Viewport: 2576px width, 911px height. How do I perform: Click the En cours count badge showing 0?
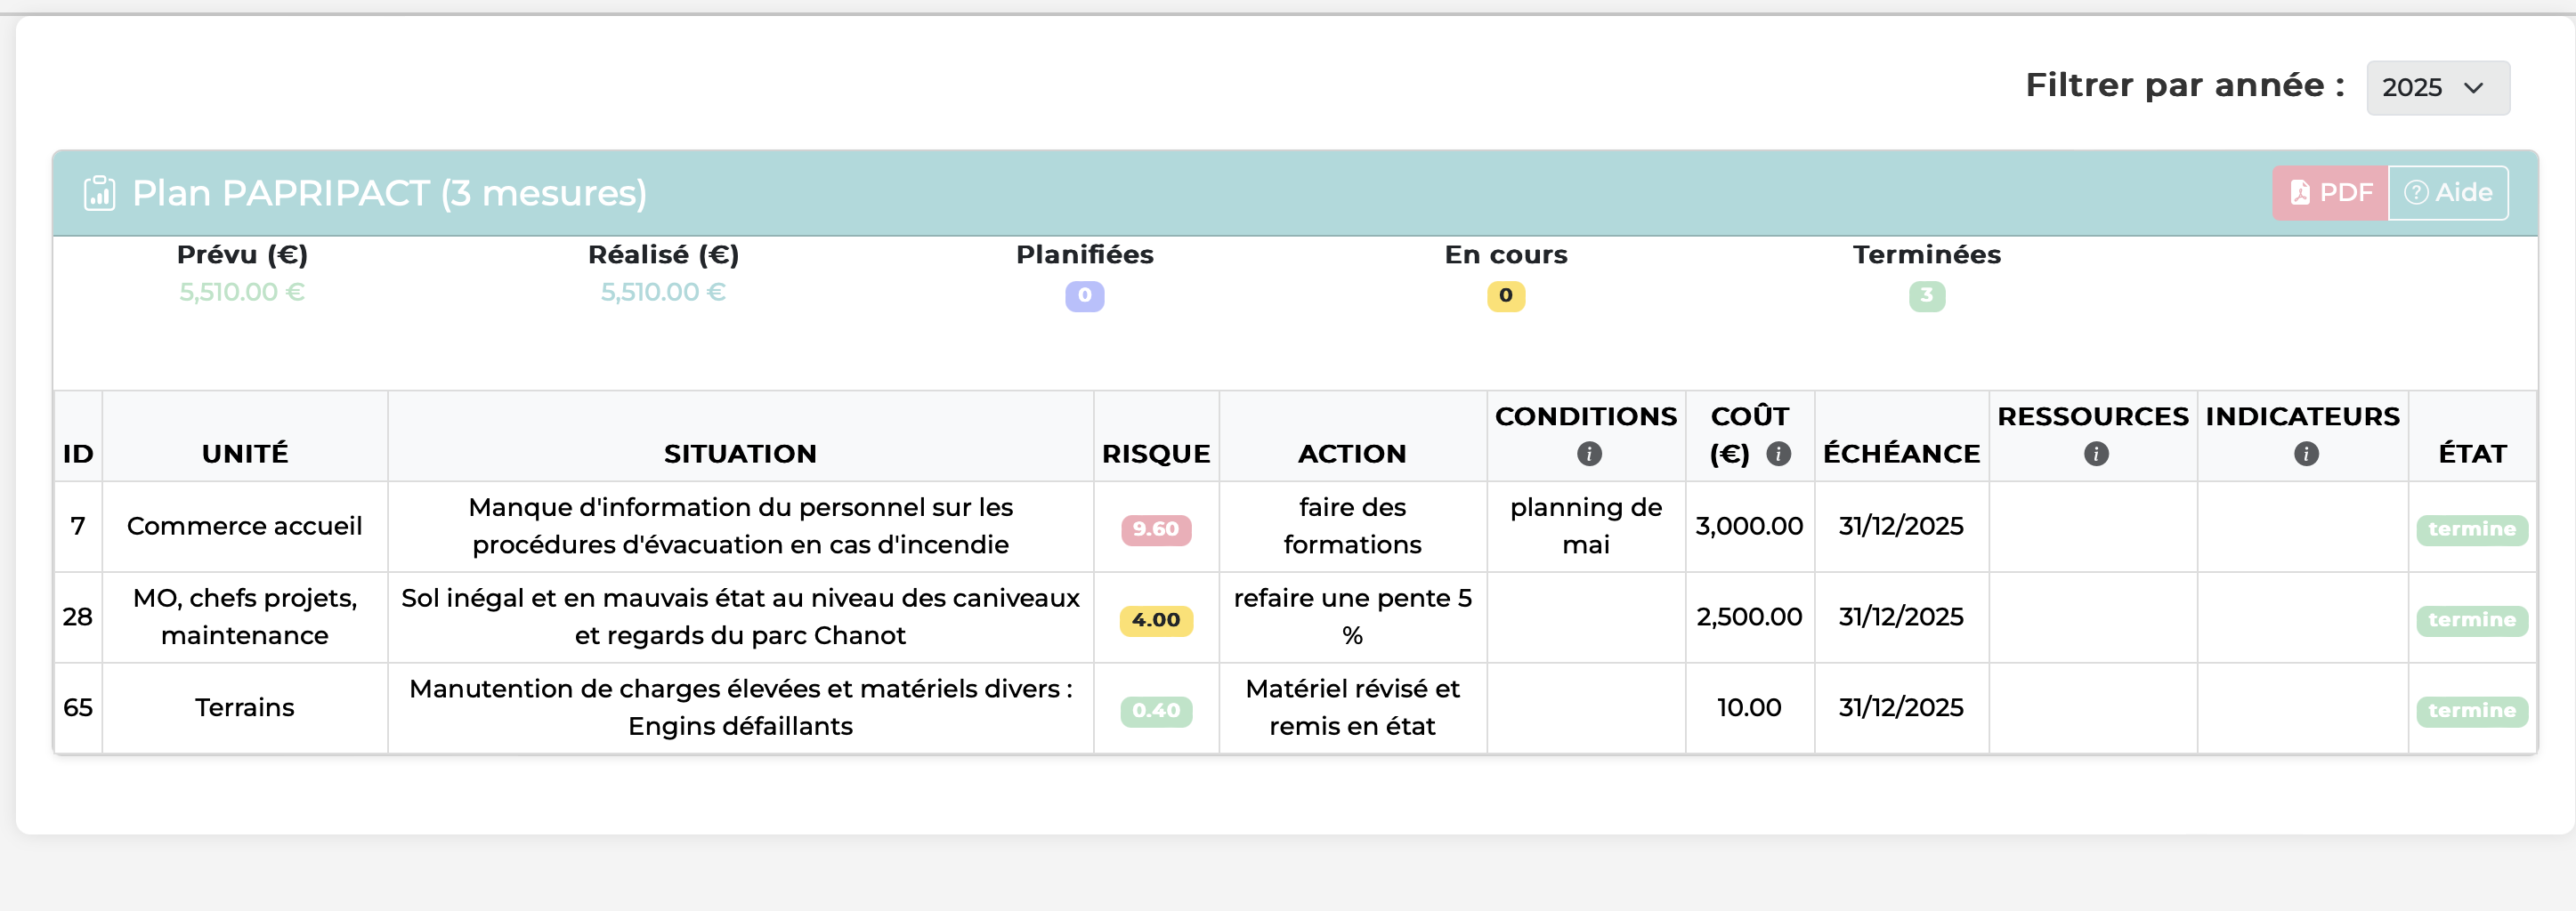click(1505, 296)
